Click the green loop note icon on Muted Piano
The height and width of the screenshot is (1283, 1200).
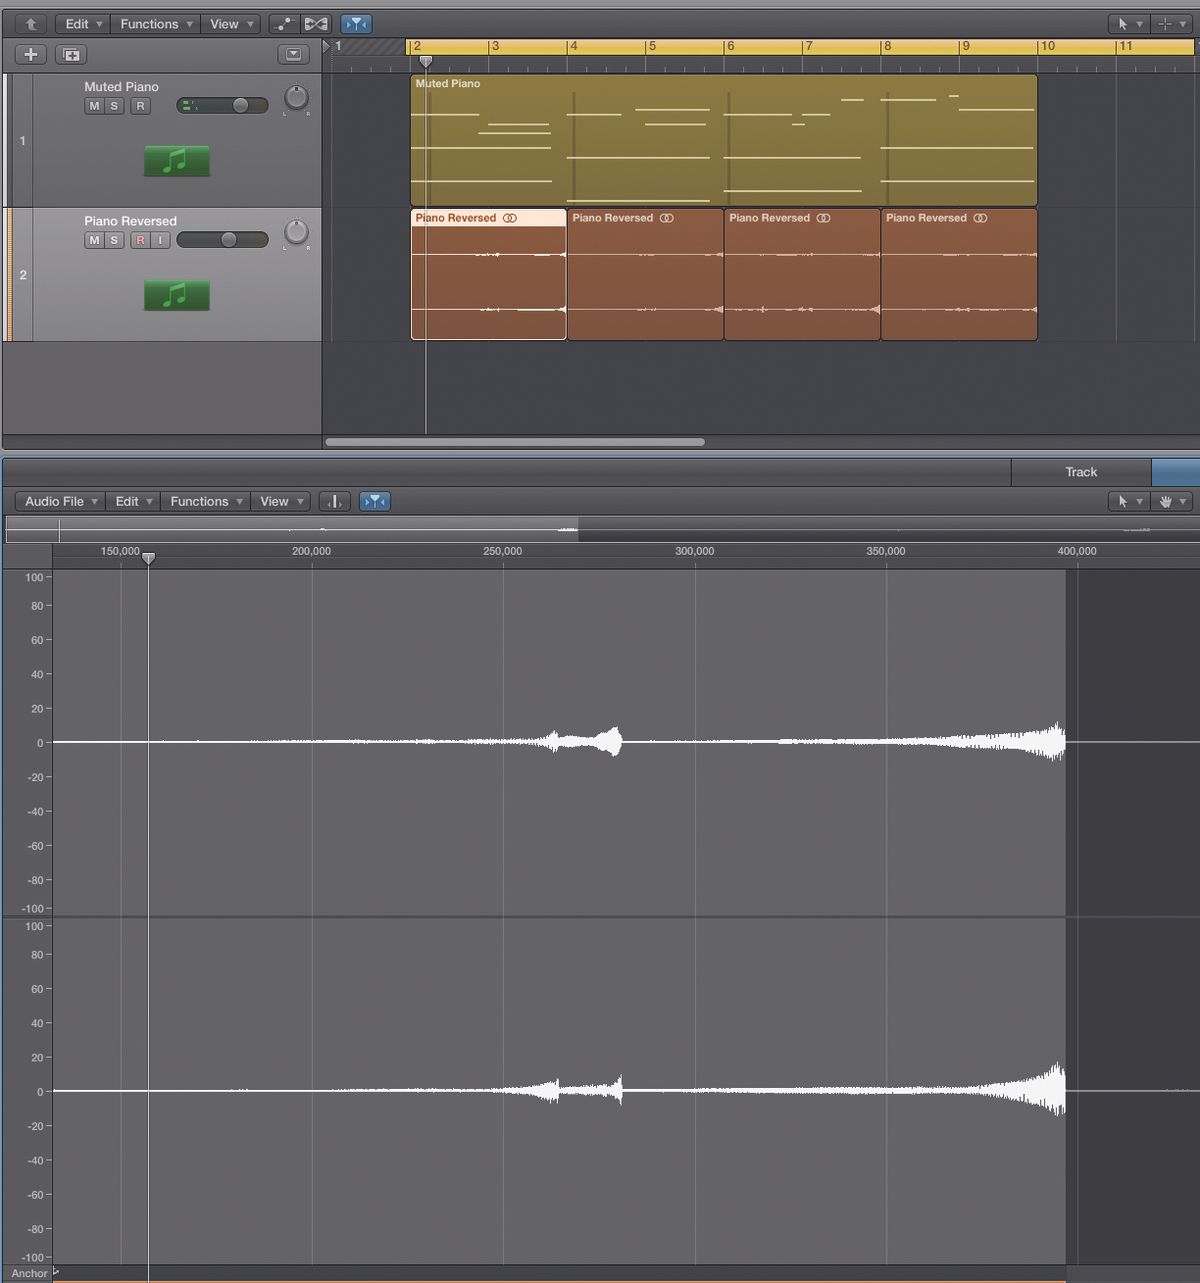point(176,160)
